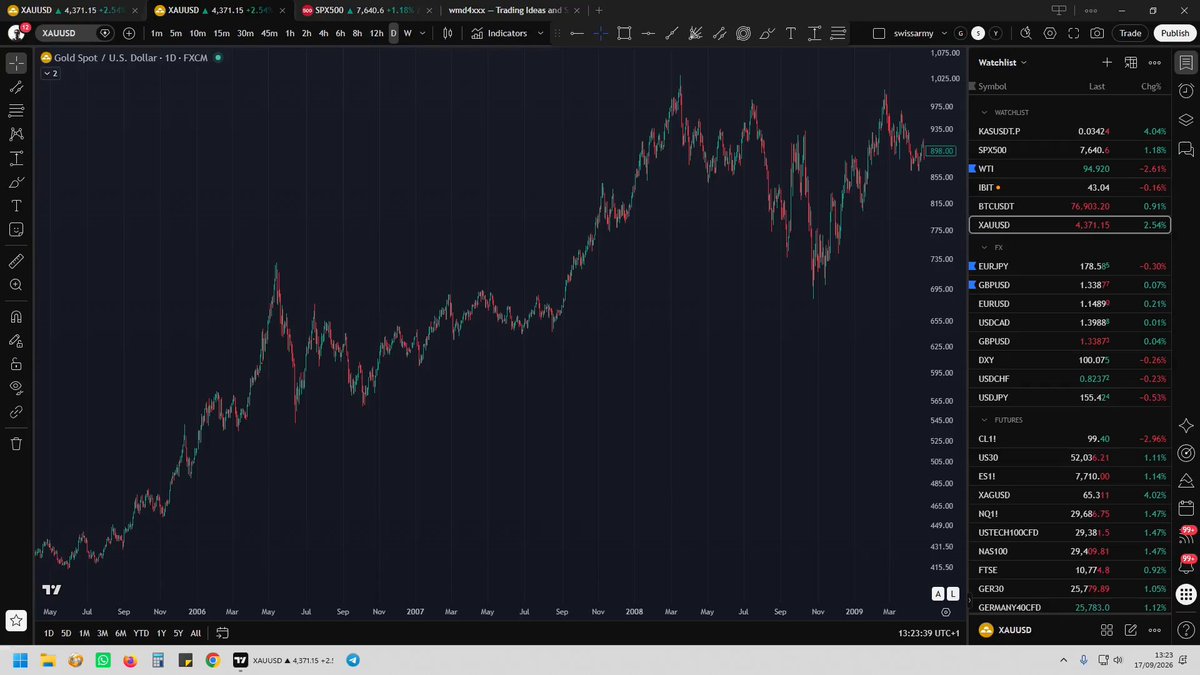
Task: Enter fullscreen mode from the top toolbar
Action: click(1073, 33)
